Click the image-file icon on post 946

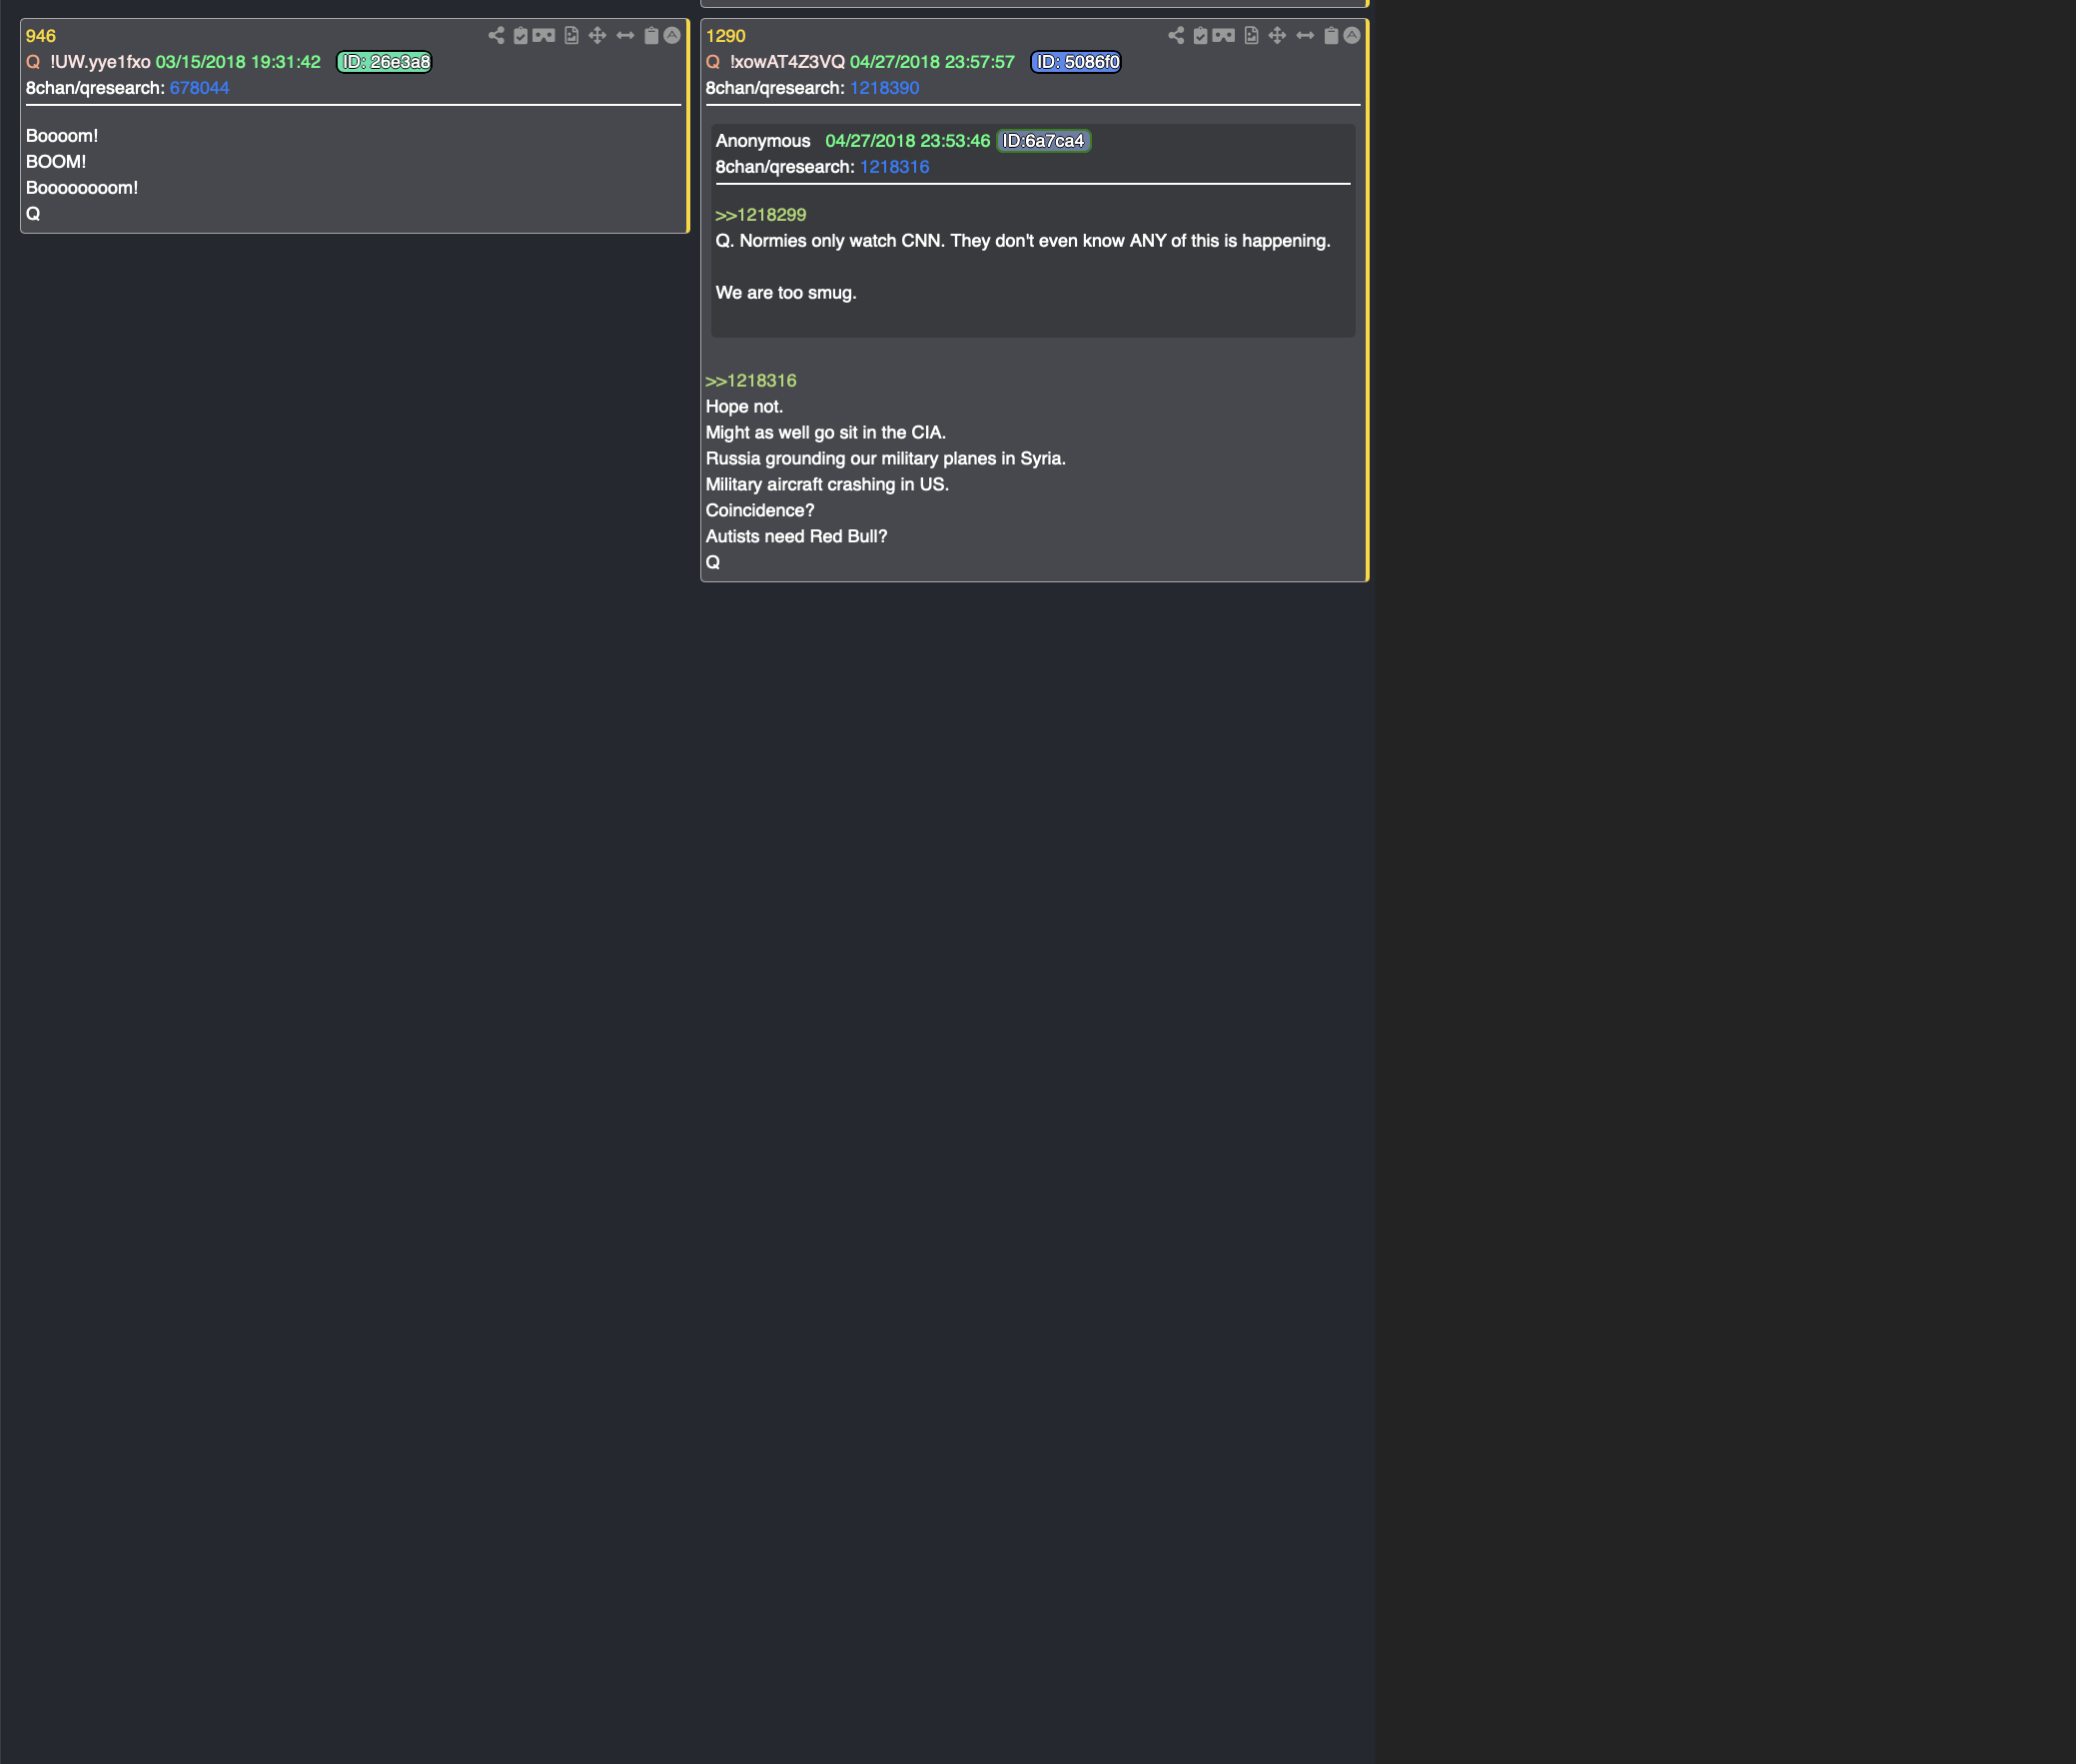pyautogui.click(x=571, y=36)
